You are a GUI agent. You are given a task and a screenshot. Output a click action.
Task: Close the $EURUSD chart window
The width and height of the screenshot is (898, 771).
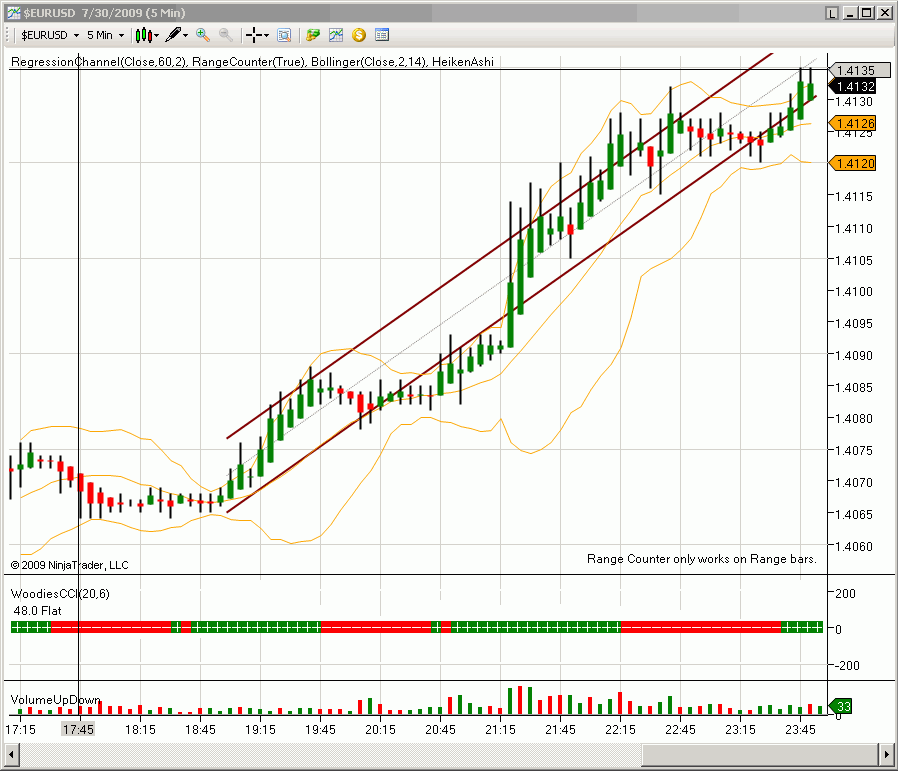(885, 13)
